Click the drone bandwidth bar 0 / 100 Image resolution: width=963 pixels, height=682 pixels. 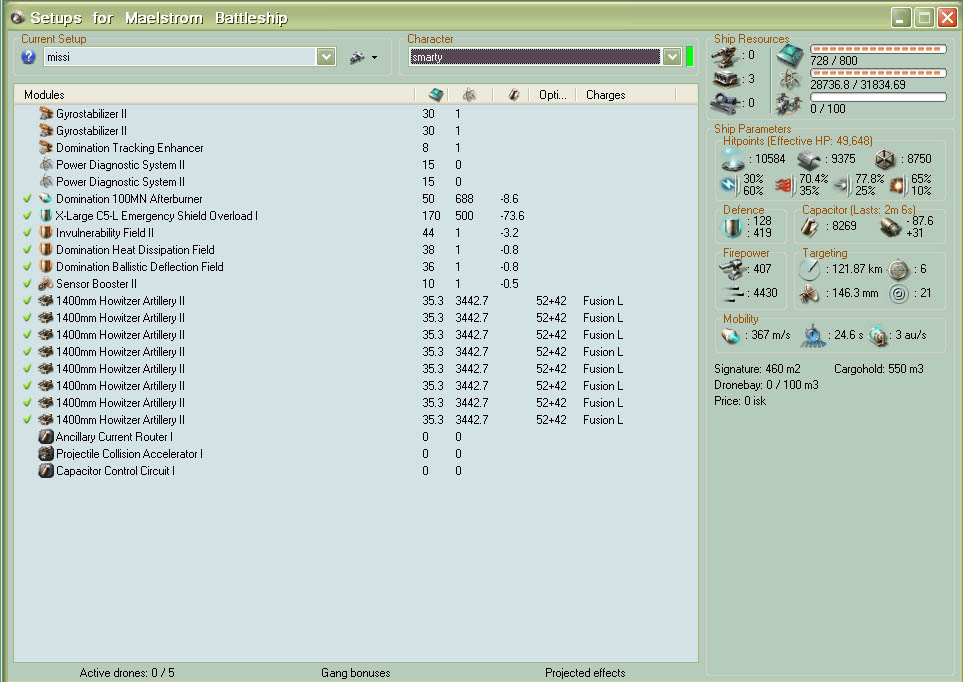pyautogui.click(x=878, y=97)
